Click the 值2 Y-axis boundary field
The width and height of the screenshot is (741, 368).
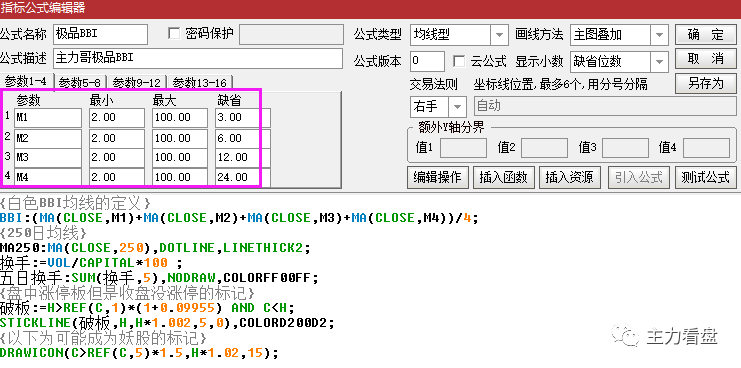pyautogui.click(x=544, y=148)
